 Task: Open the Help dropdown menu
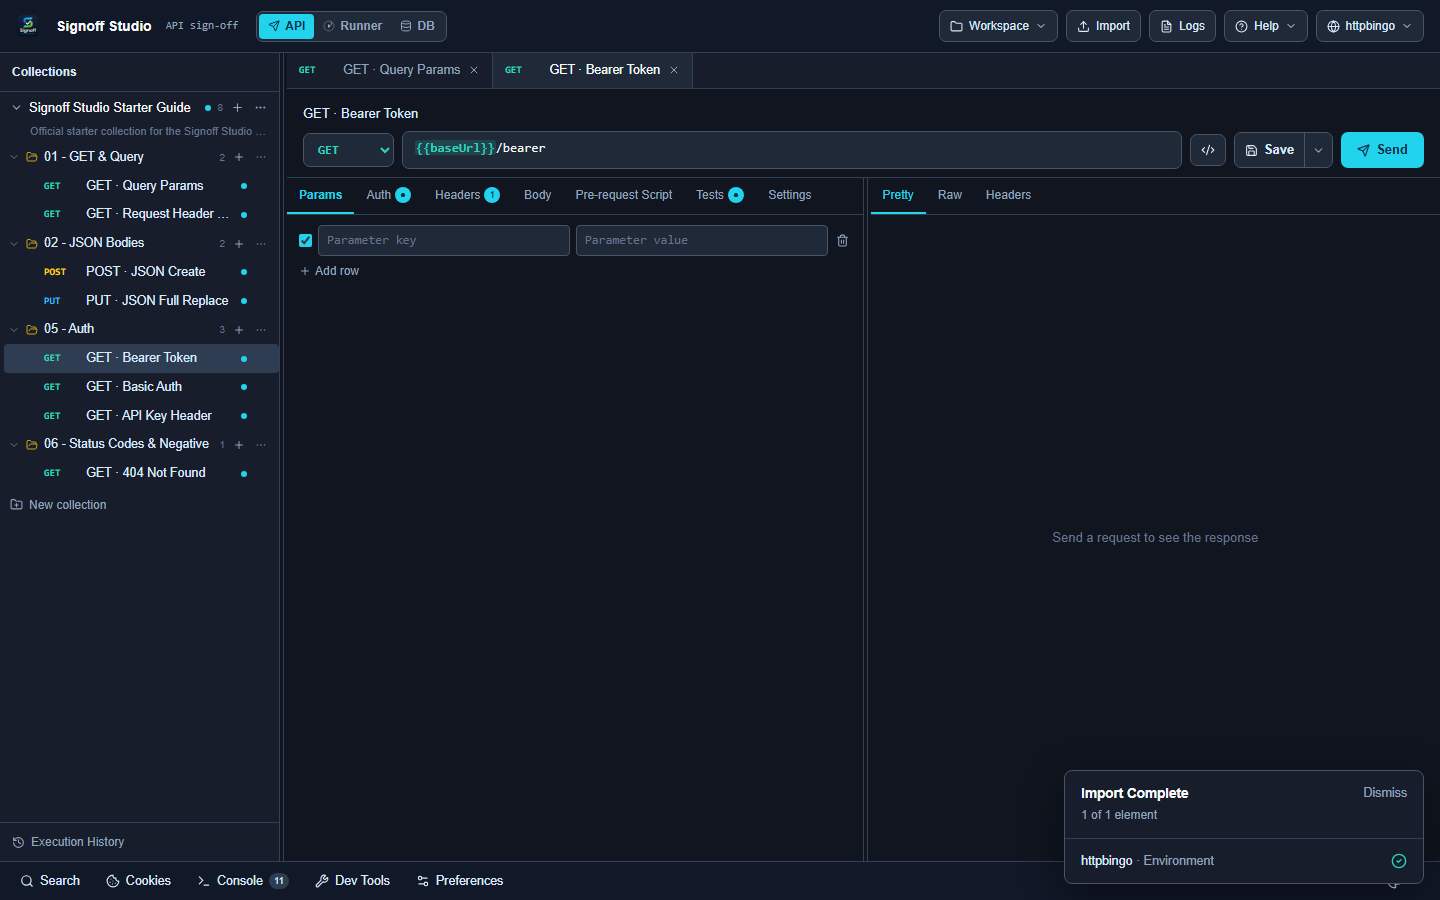click(1265, 26)
